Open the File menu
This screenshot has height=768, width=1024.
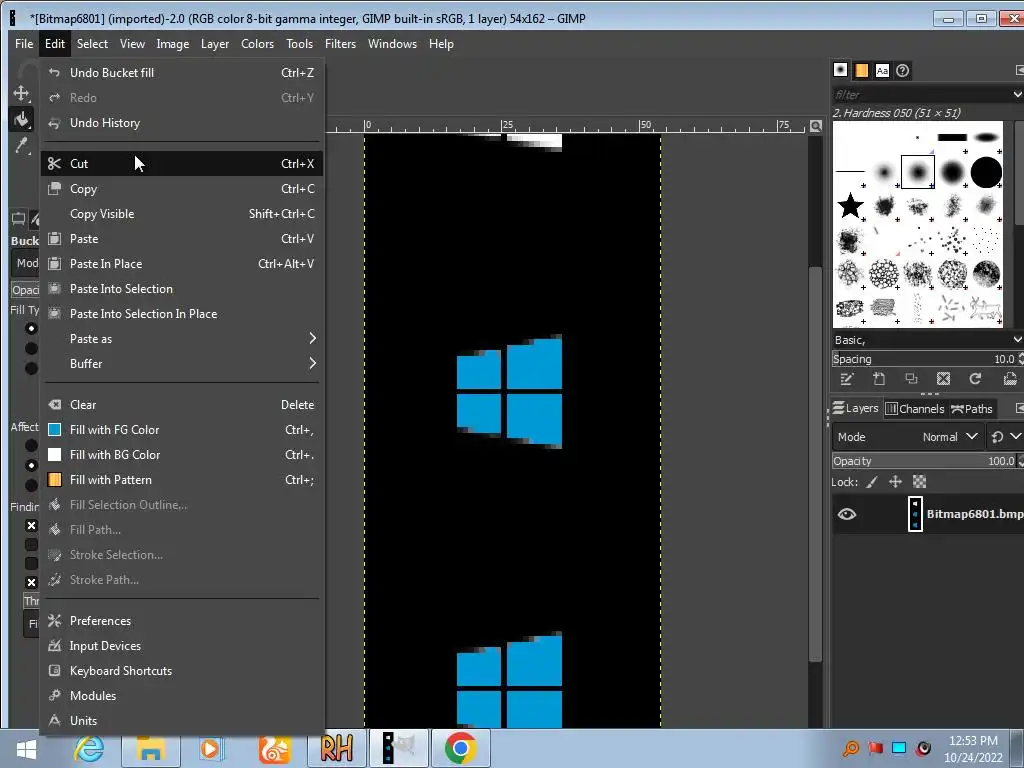tap(24, 44)
